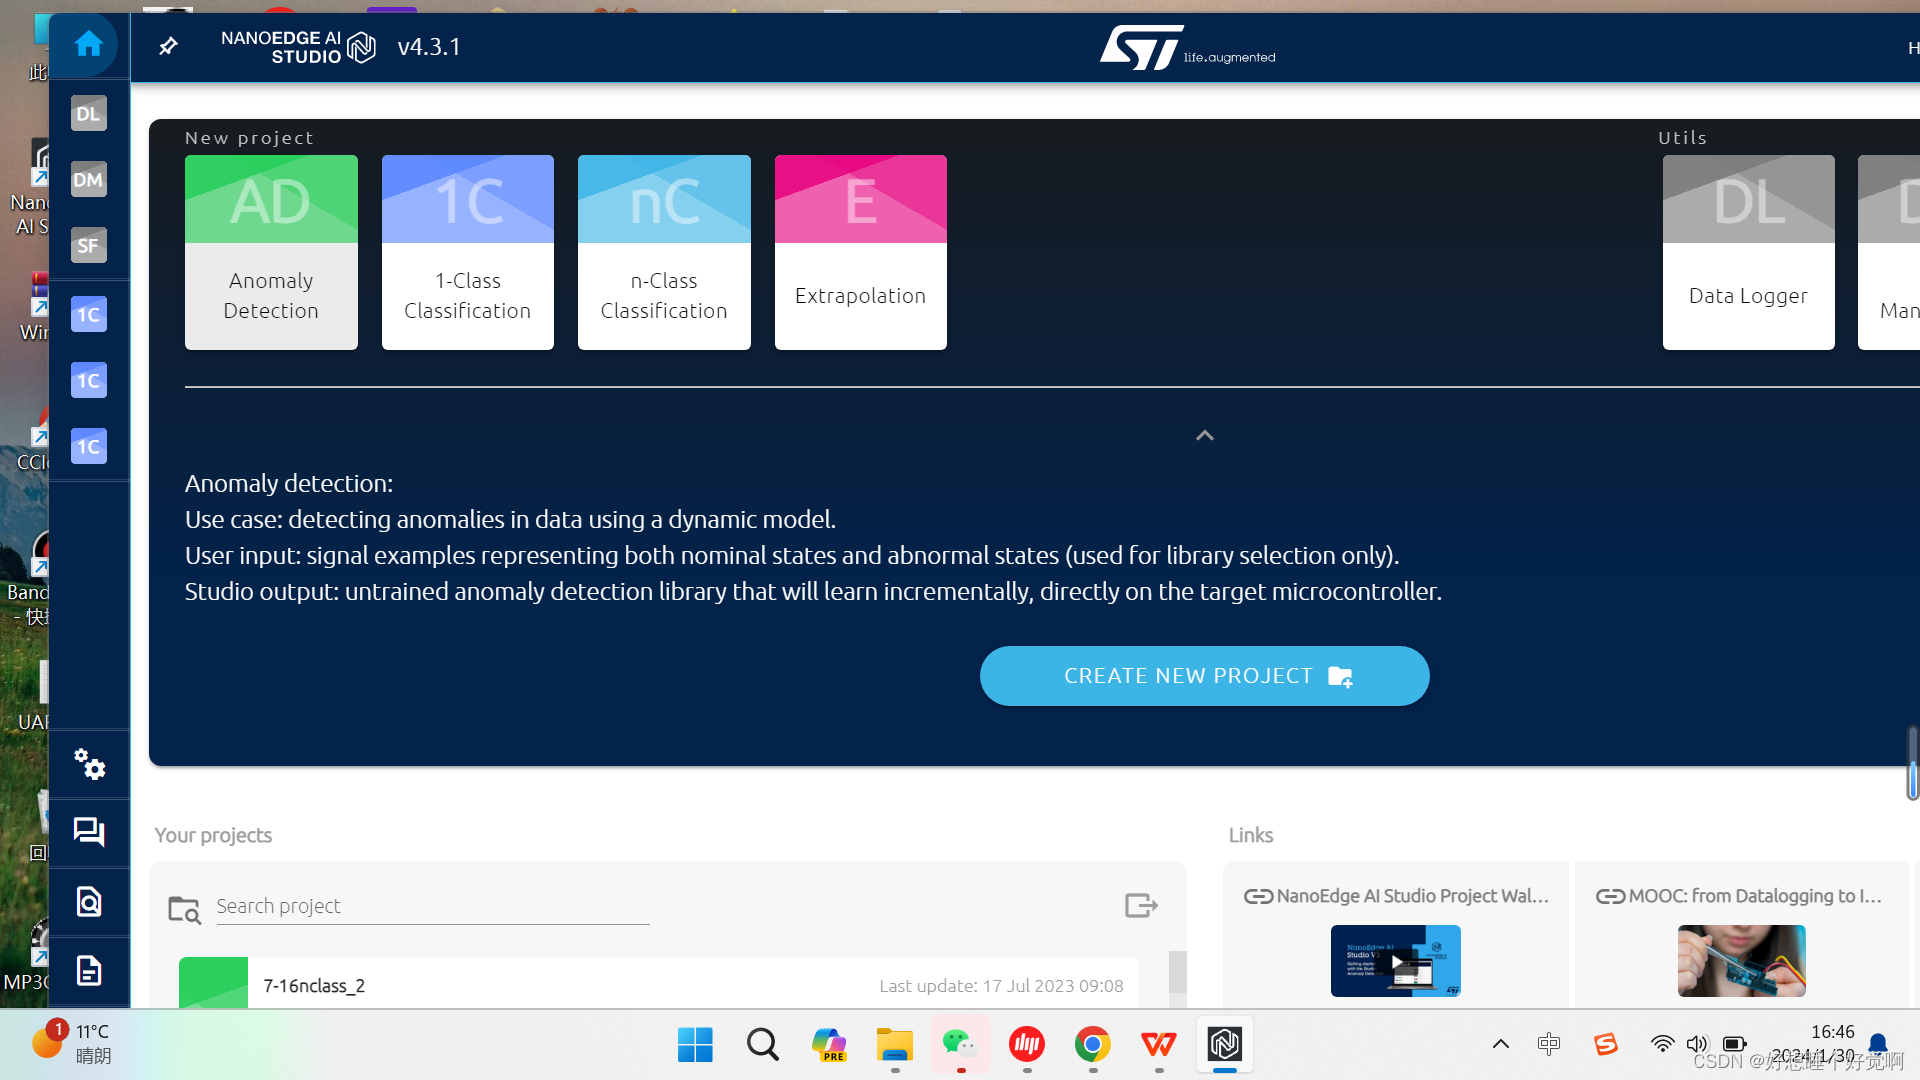The width and height of the screenshot is (1920, 1080).
Task: Select the Anomaly Detection project card
Action: [271, 252]
